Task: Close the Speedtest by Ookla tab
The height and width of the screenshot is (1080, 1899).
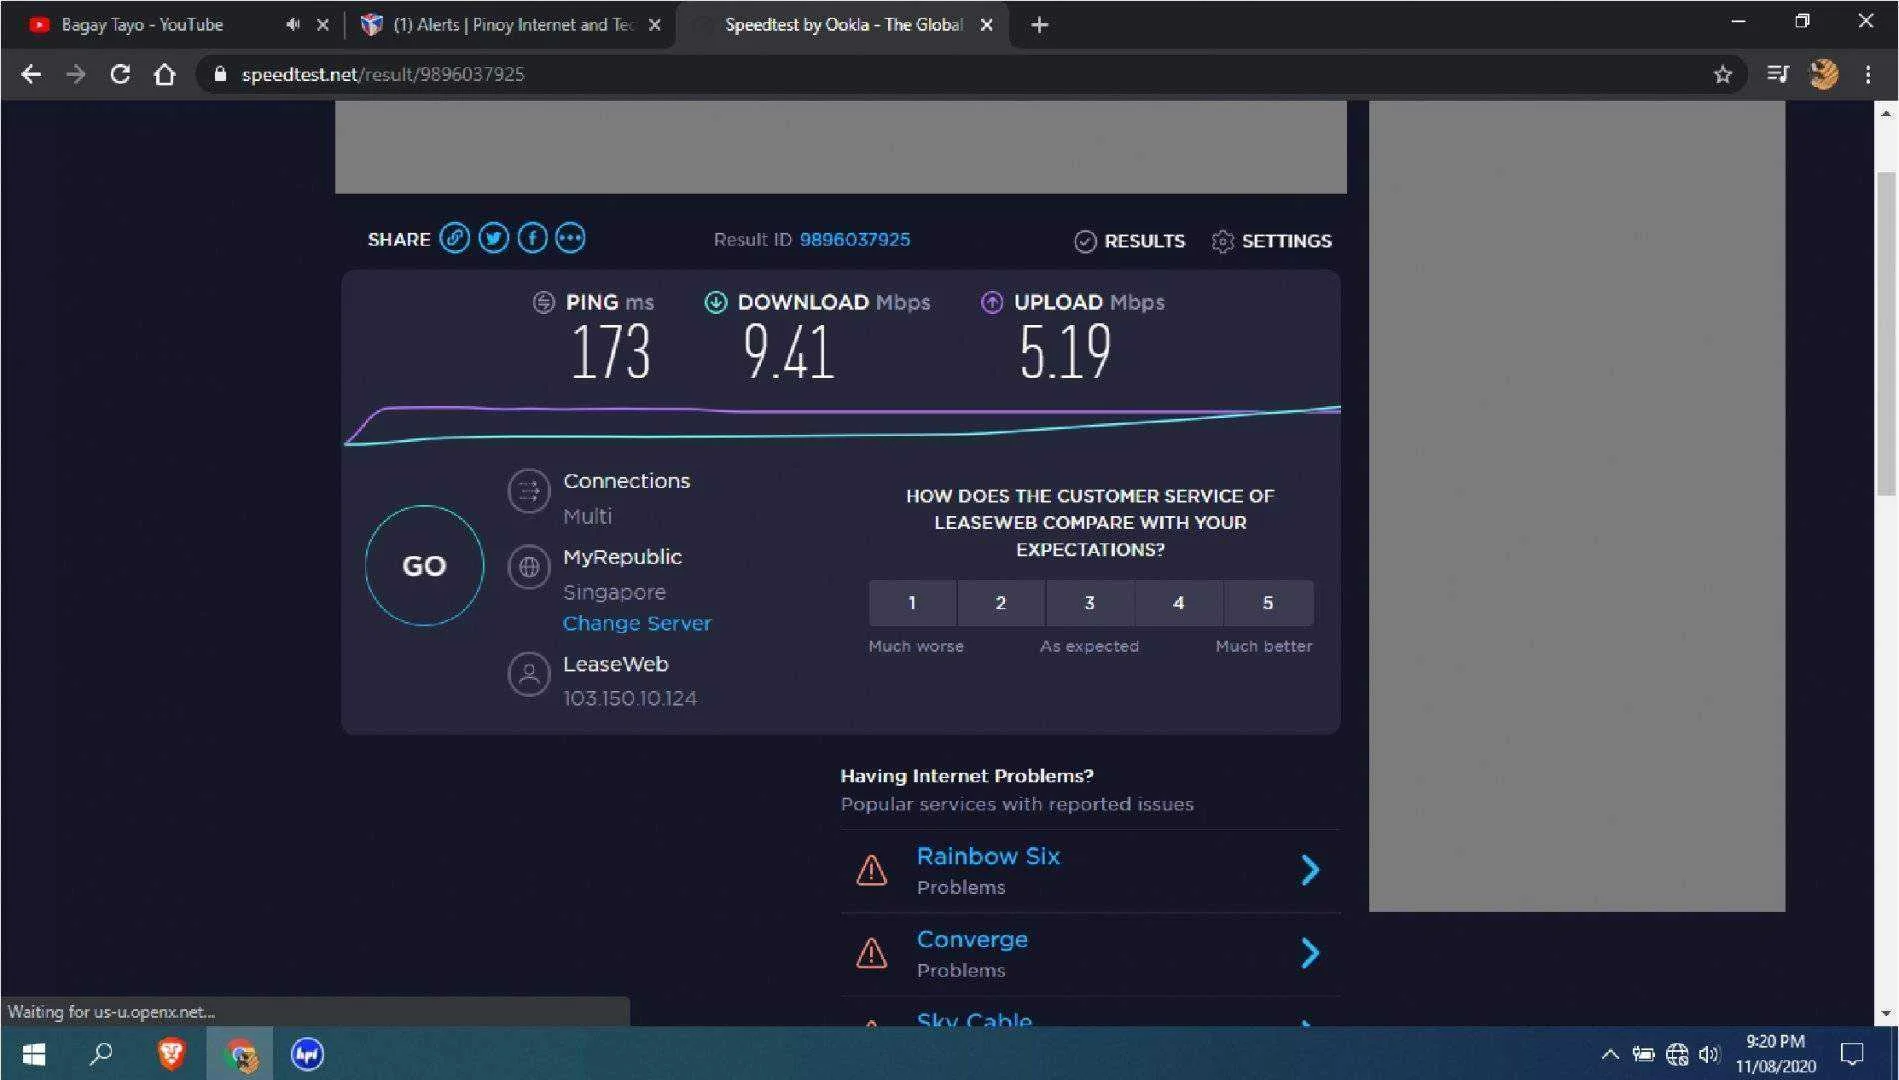Action: click(x=986, y=25)
